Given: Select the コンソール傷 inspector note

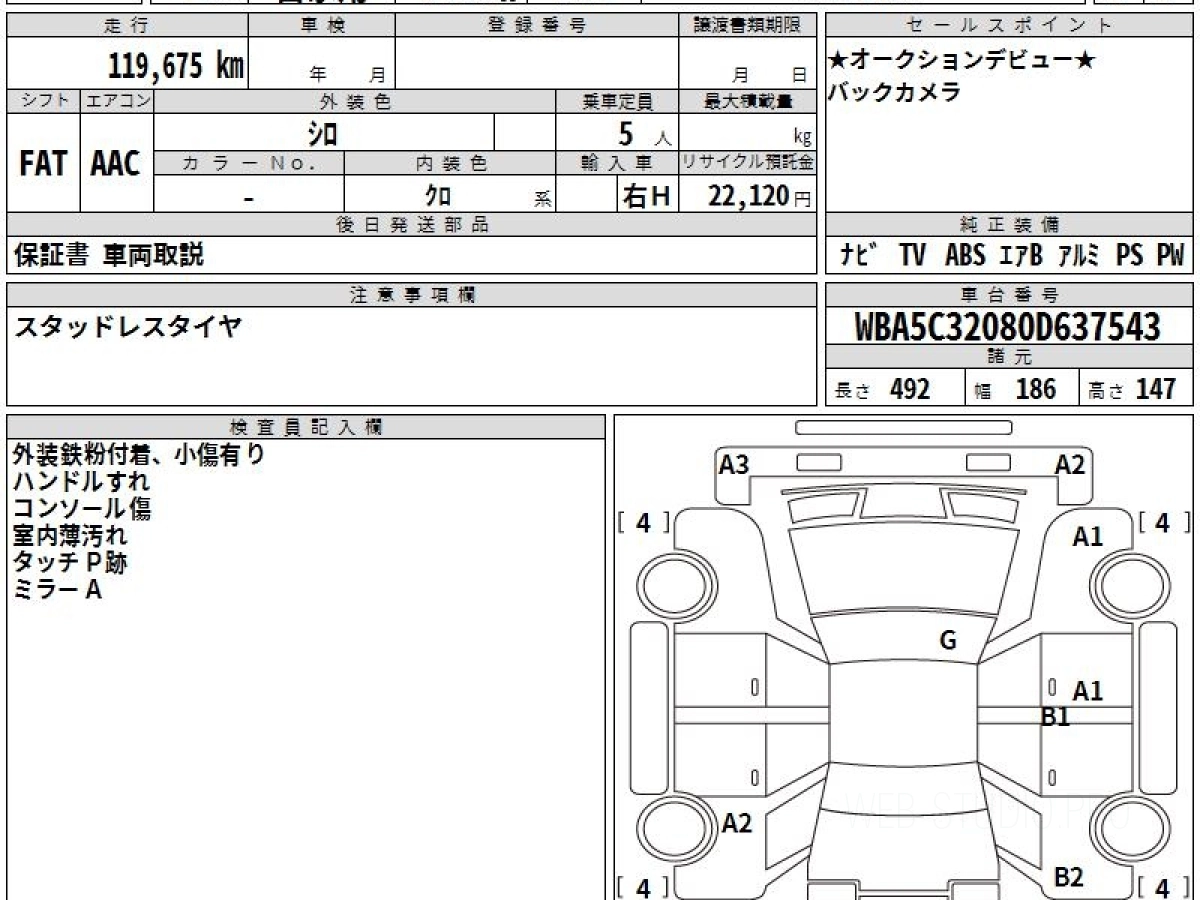Looking at the screenshot, I should pos(81,509).
